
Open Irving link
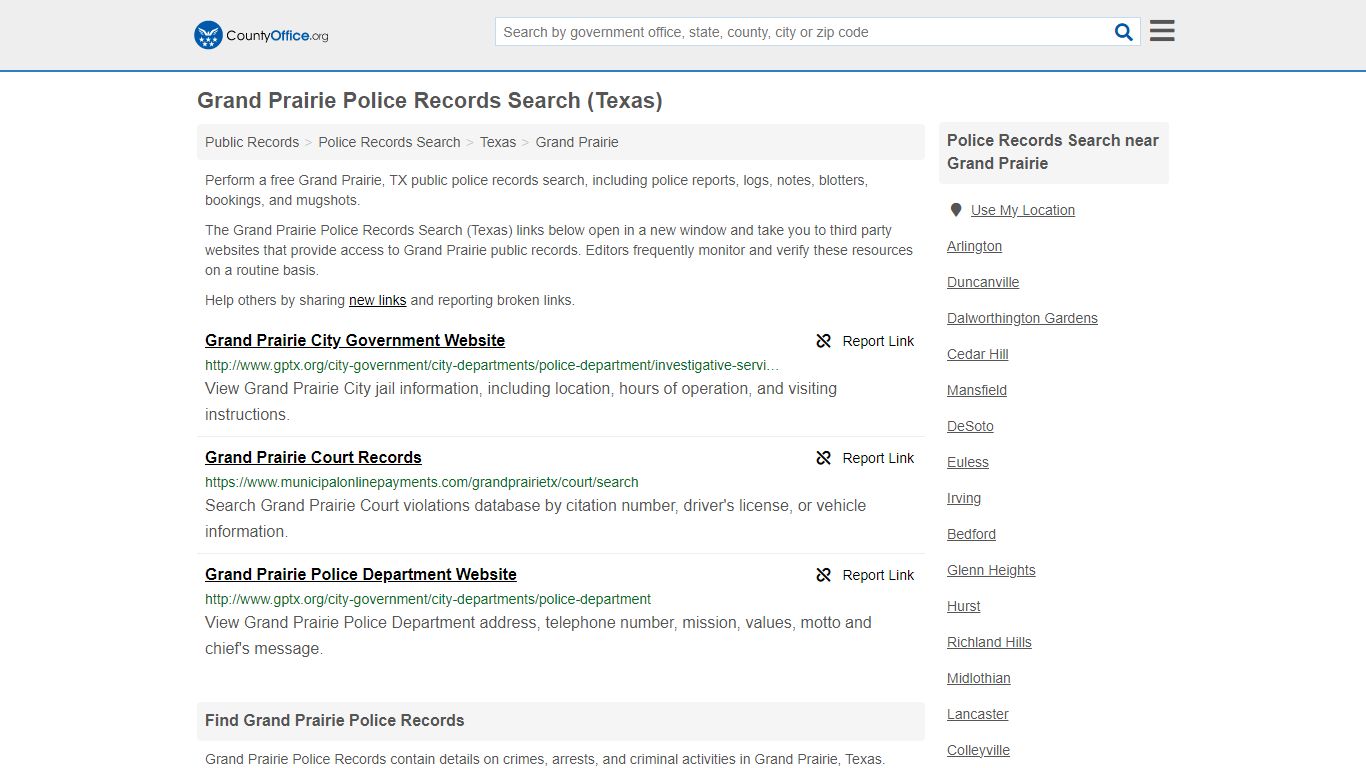964,498
